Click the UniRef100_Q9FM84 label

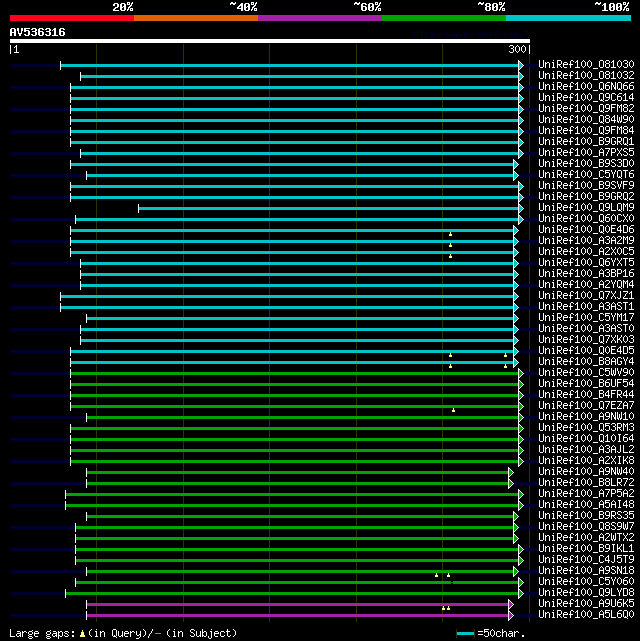pyautogui.click(x=586, y=130)
